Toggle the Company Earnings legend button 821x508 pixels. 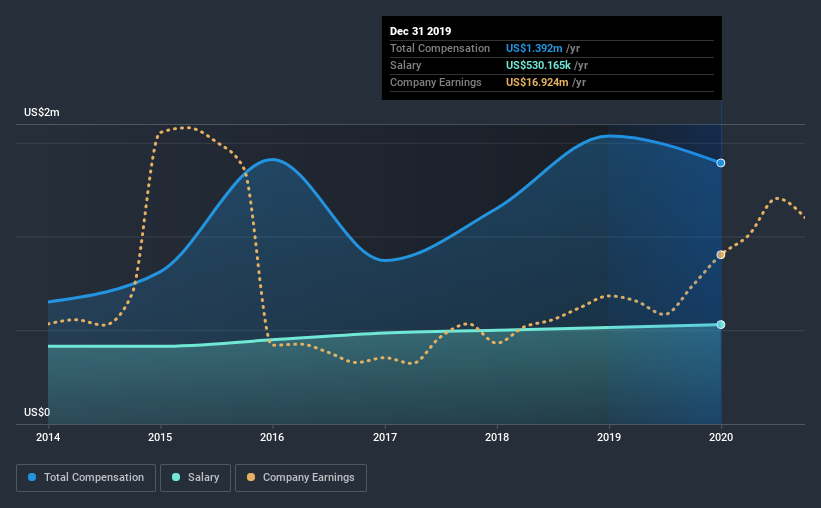301,478
